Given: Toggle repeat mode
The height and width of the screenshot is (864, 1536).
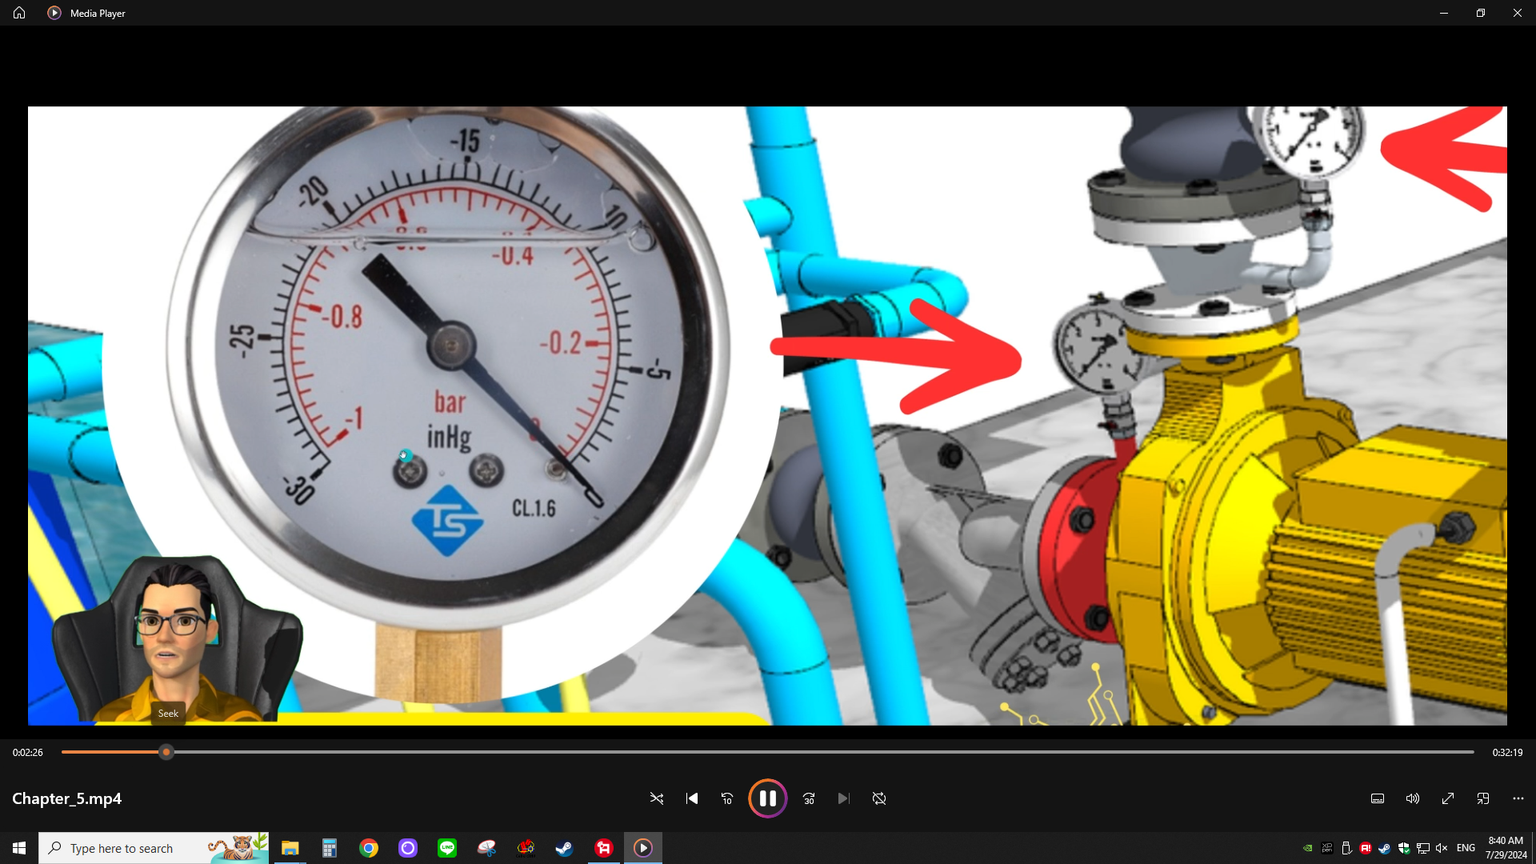Looking at the screenshot, I should pos(879,799).
